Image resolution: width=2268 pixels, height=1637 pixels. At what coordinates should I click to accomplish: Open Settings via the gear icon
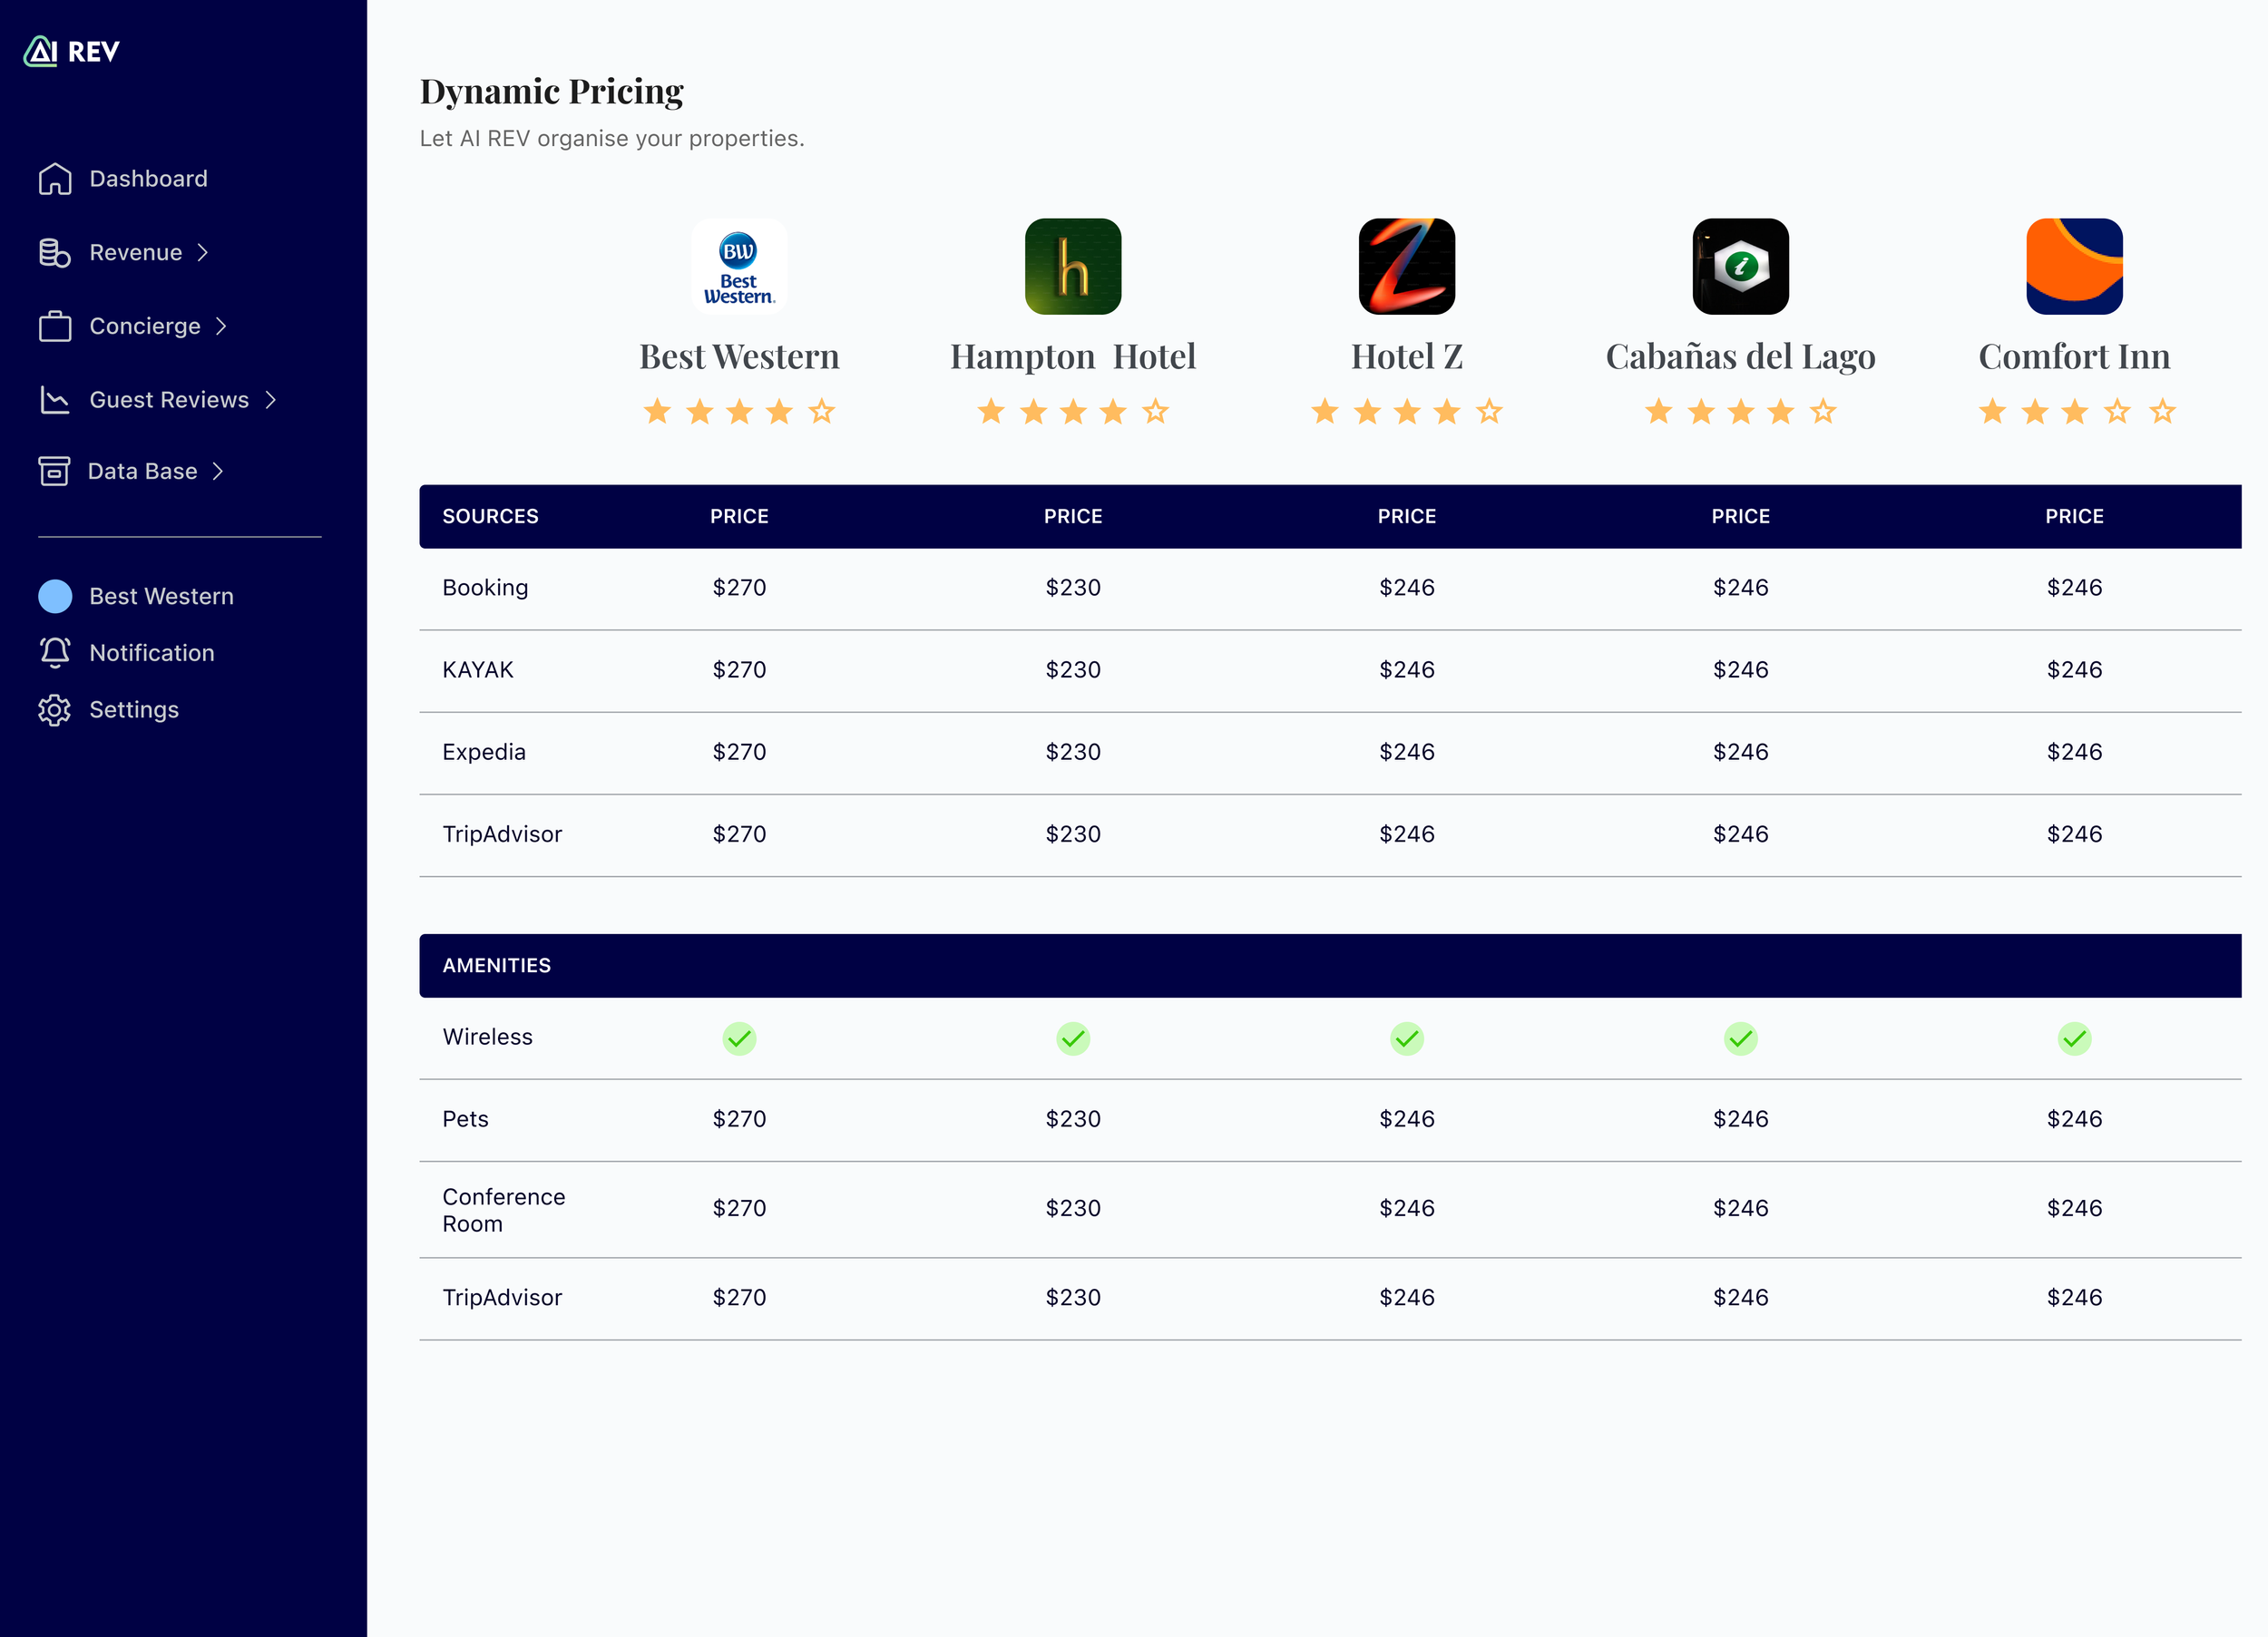55,710
